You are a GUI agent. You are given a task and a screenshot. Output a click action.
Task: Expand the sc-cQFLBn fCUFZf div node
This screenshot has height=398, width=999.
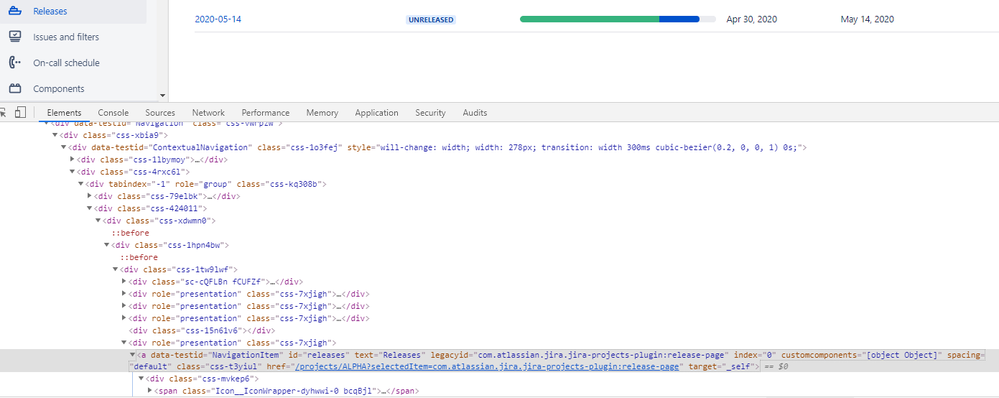click(x=124, y=281)
